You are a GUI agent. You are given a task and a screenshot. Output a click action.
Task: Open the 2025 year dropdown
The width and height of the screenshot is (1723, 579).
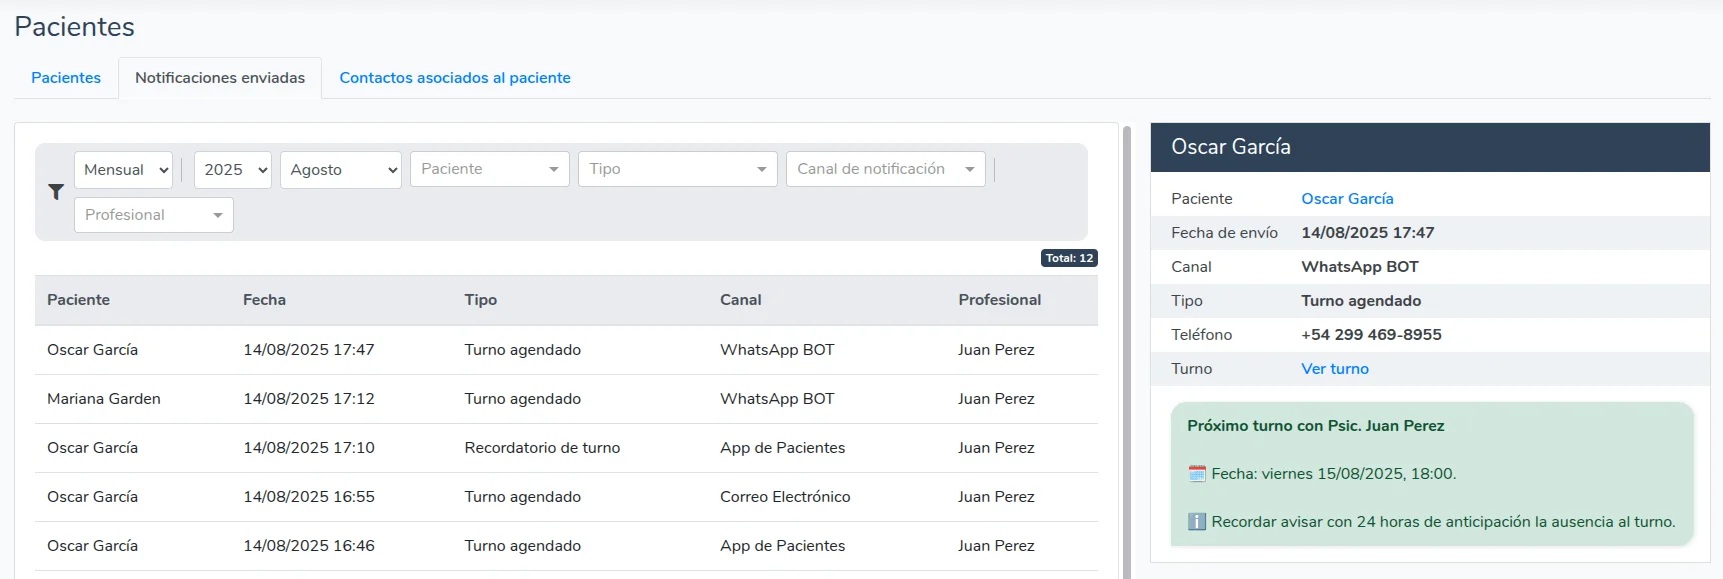click(233, 170)
